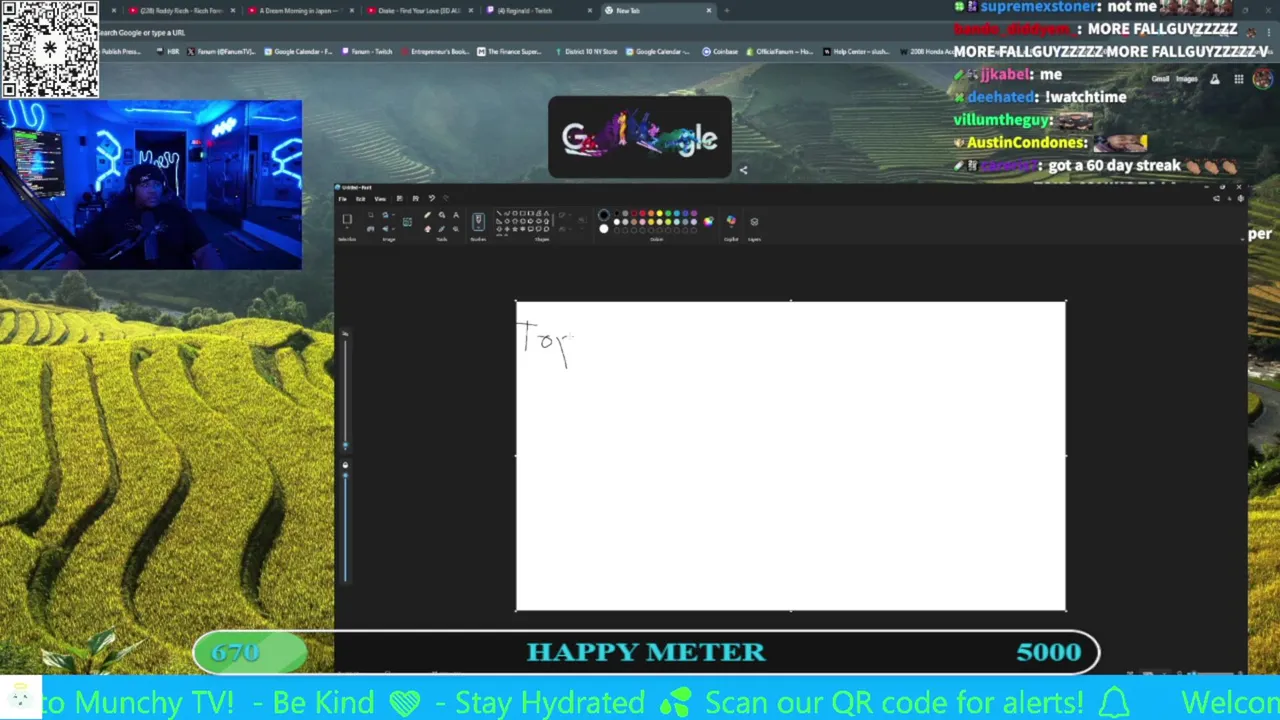Open the line Size dropdown
The image size is (1280, 720).
[x=582, y=220]
